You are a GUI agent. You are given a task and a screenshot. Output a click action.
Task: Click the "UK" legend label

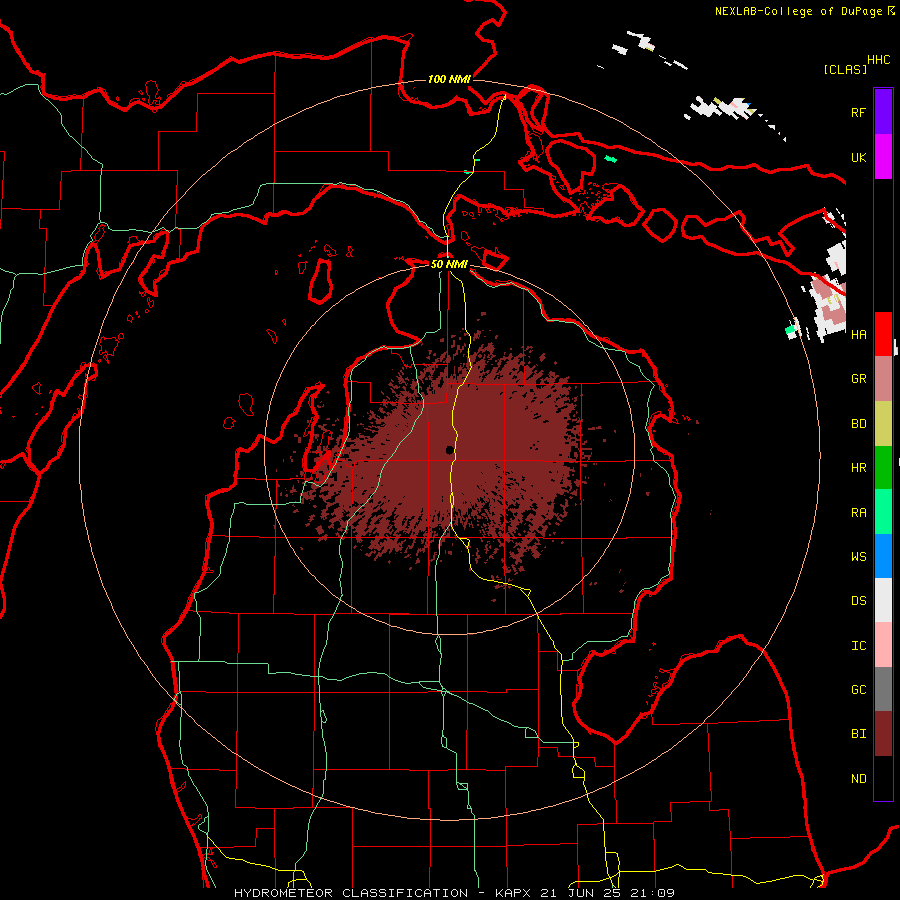(858, 157)
